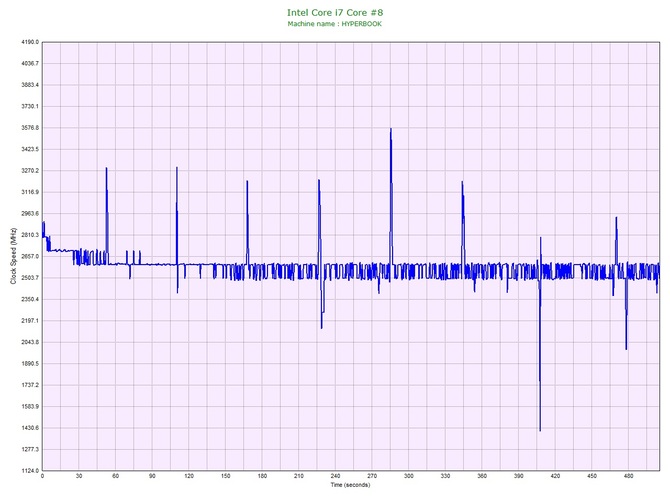The height and width of the screenshot is (502, 670).
Task: Click the 30 tick on time axis
Action: coord(79,476)
